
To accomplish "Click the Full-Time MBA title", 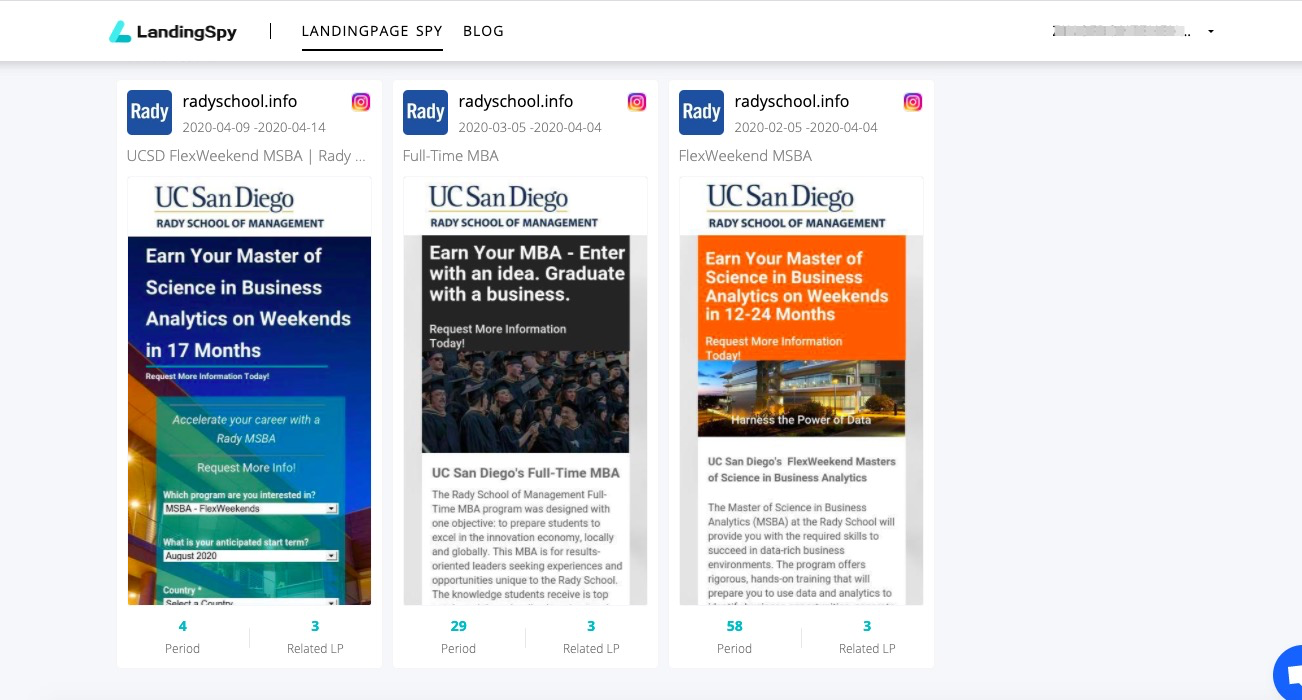I will [451, 156].
